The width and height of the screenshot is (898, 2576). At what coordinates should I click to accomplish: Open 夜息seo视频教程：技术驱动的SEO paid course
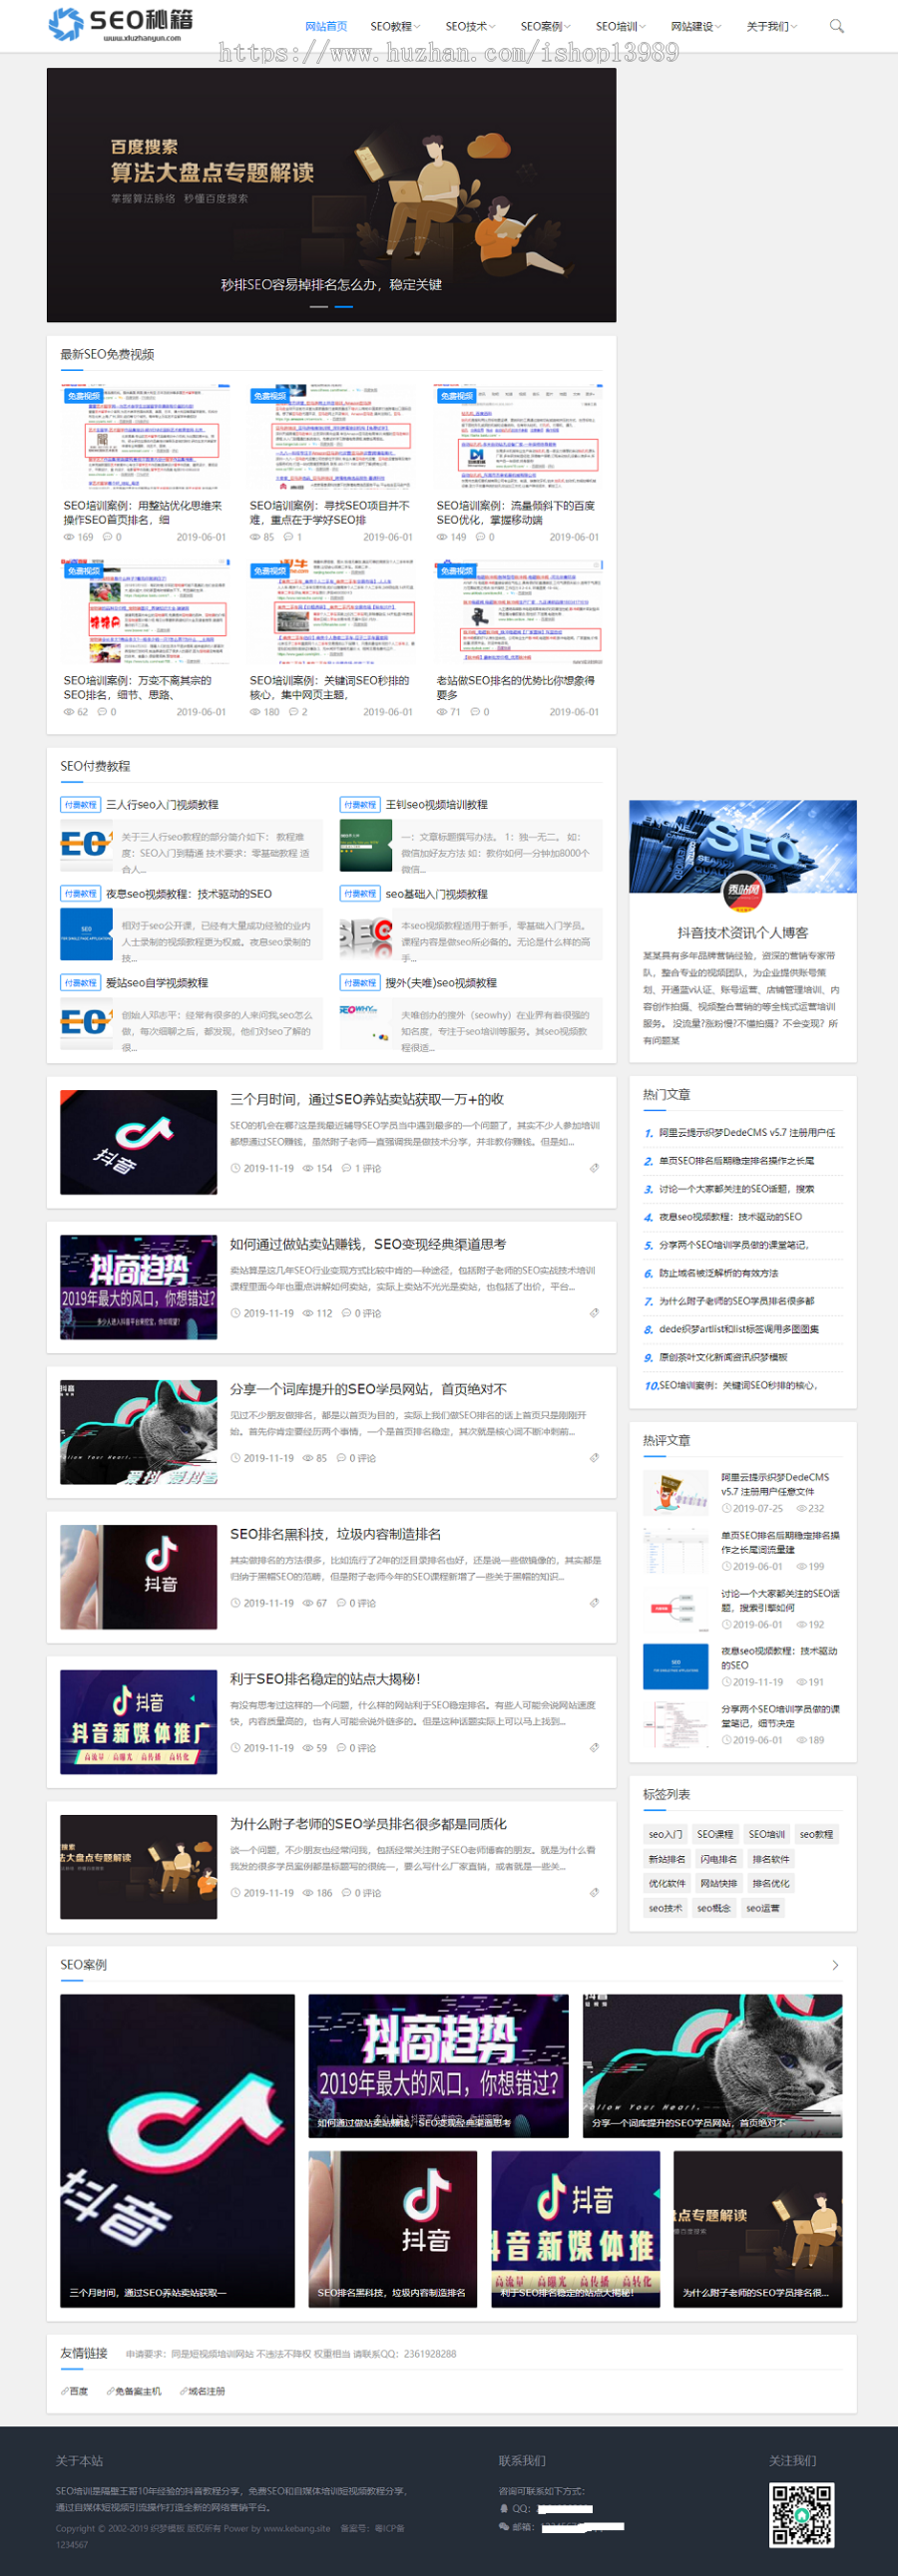(x=189, y=894)
